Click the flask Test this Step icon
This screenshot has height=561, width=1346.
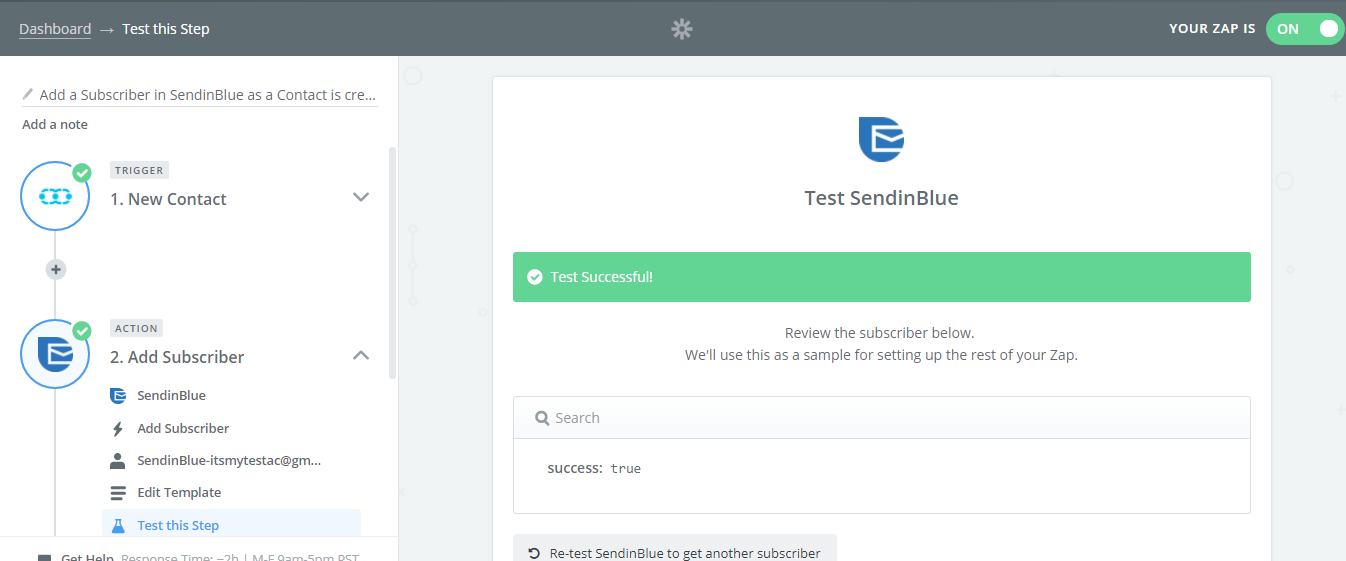coord(118,525)
